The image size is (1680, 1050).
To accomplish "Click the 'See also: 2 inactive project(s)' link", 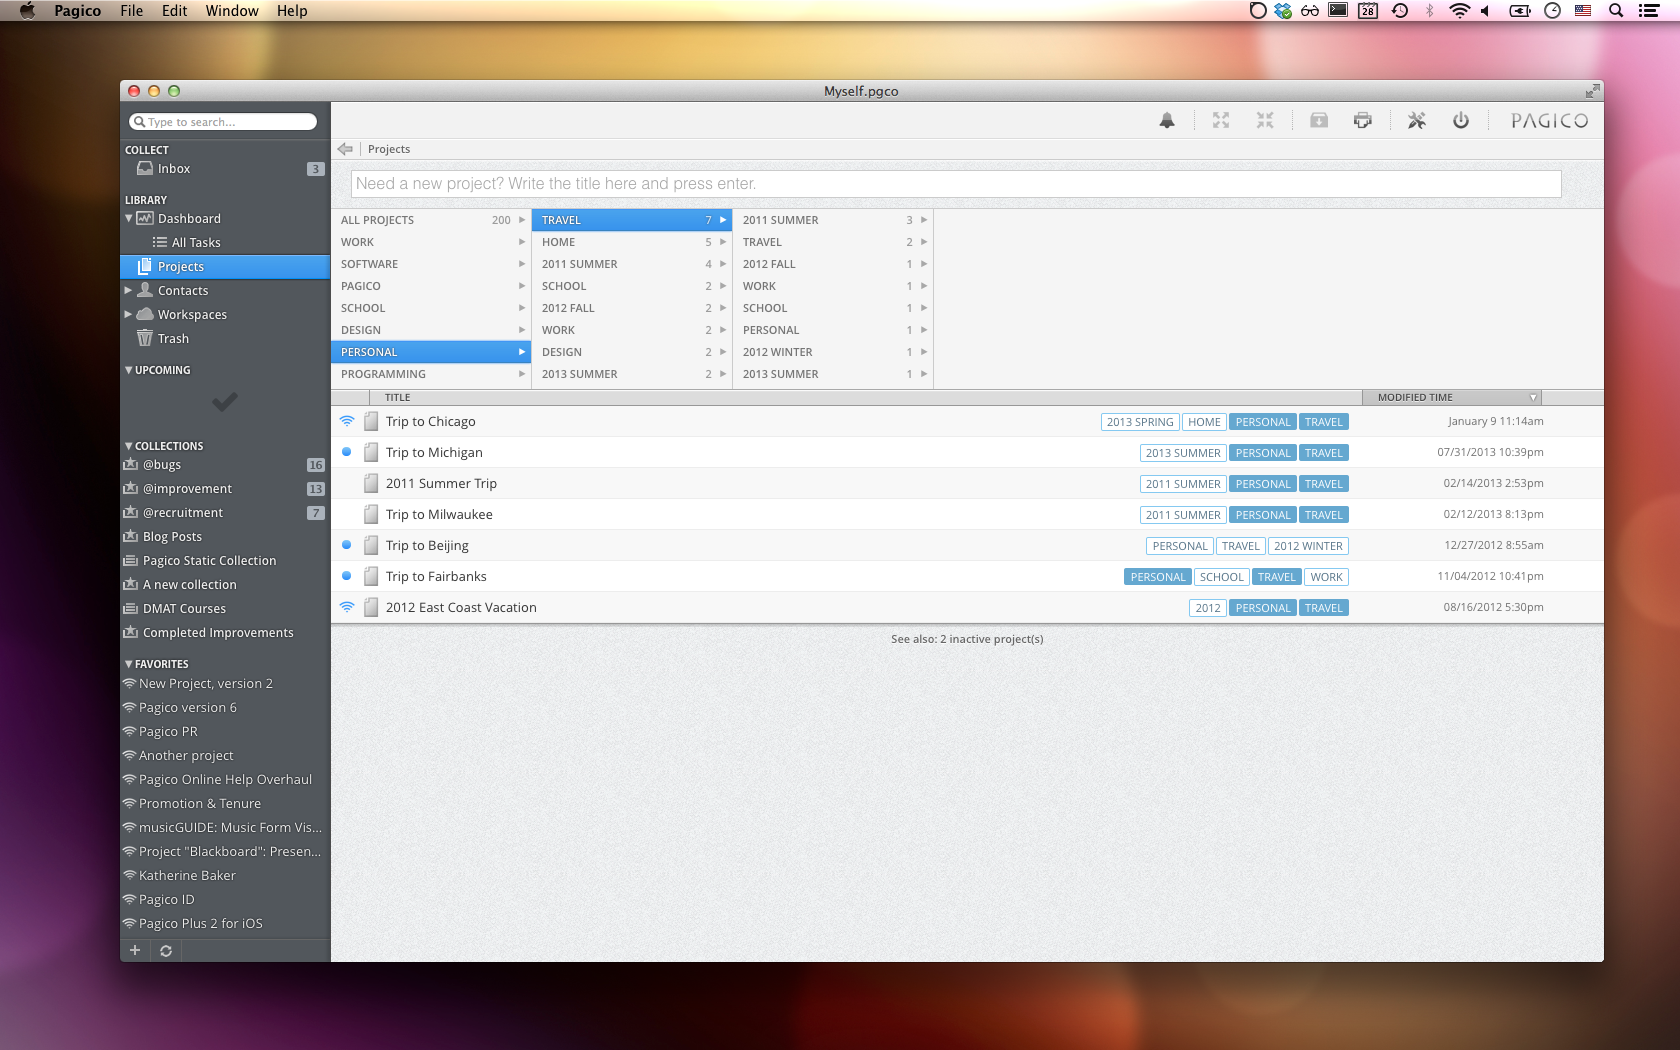I will (966, 639).
